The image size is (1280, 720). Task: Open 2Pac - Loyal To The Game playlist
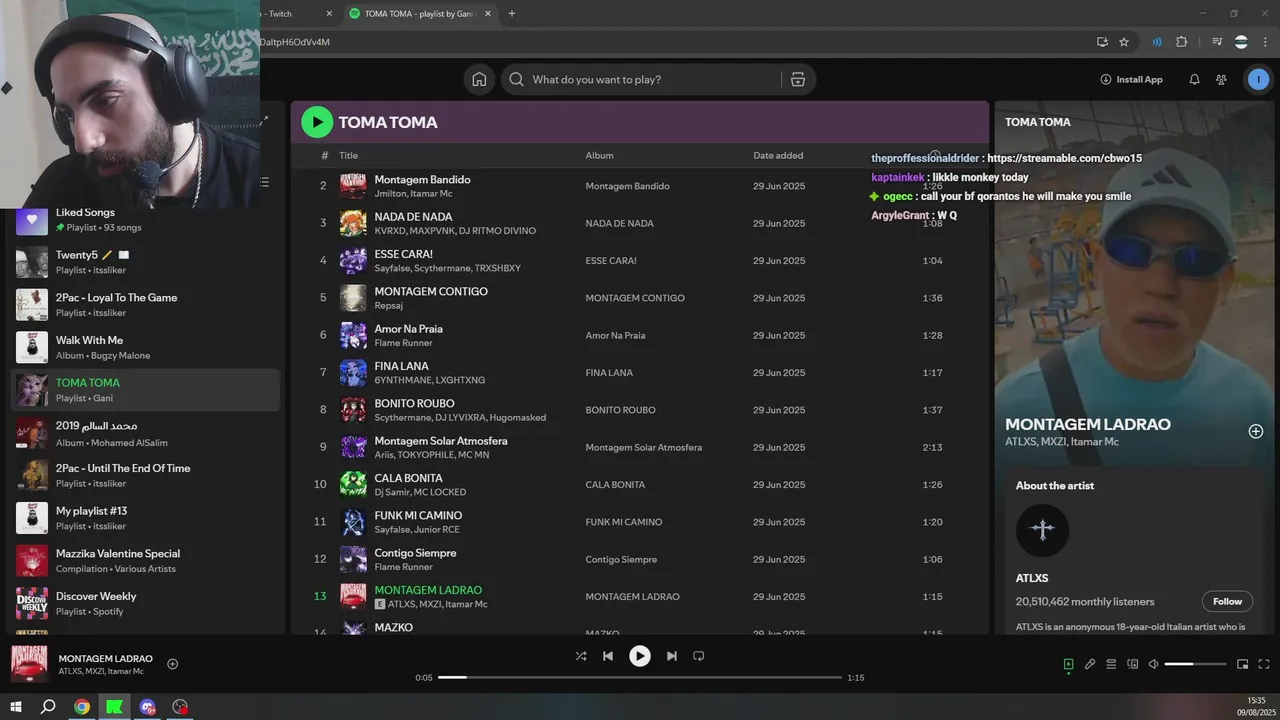(x=146, y=305)
